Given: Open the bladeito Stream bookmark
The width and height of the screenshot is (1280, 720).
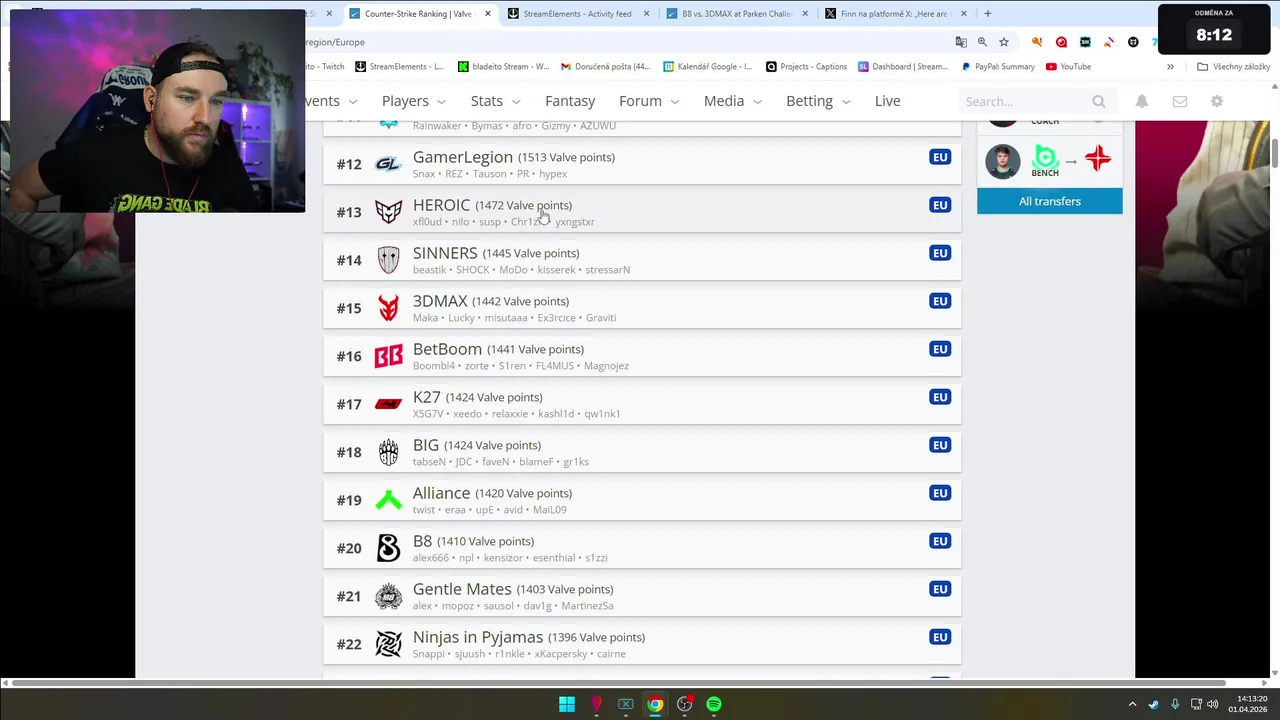Looking at the screenshot, I should point(503,67).
